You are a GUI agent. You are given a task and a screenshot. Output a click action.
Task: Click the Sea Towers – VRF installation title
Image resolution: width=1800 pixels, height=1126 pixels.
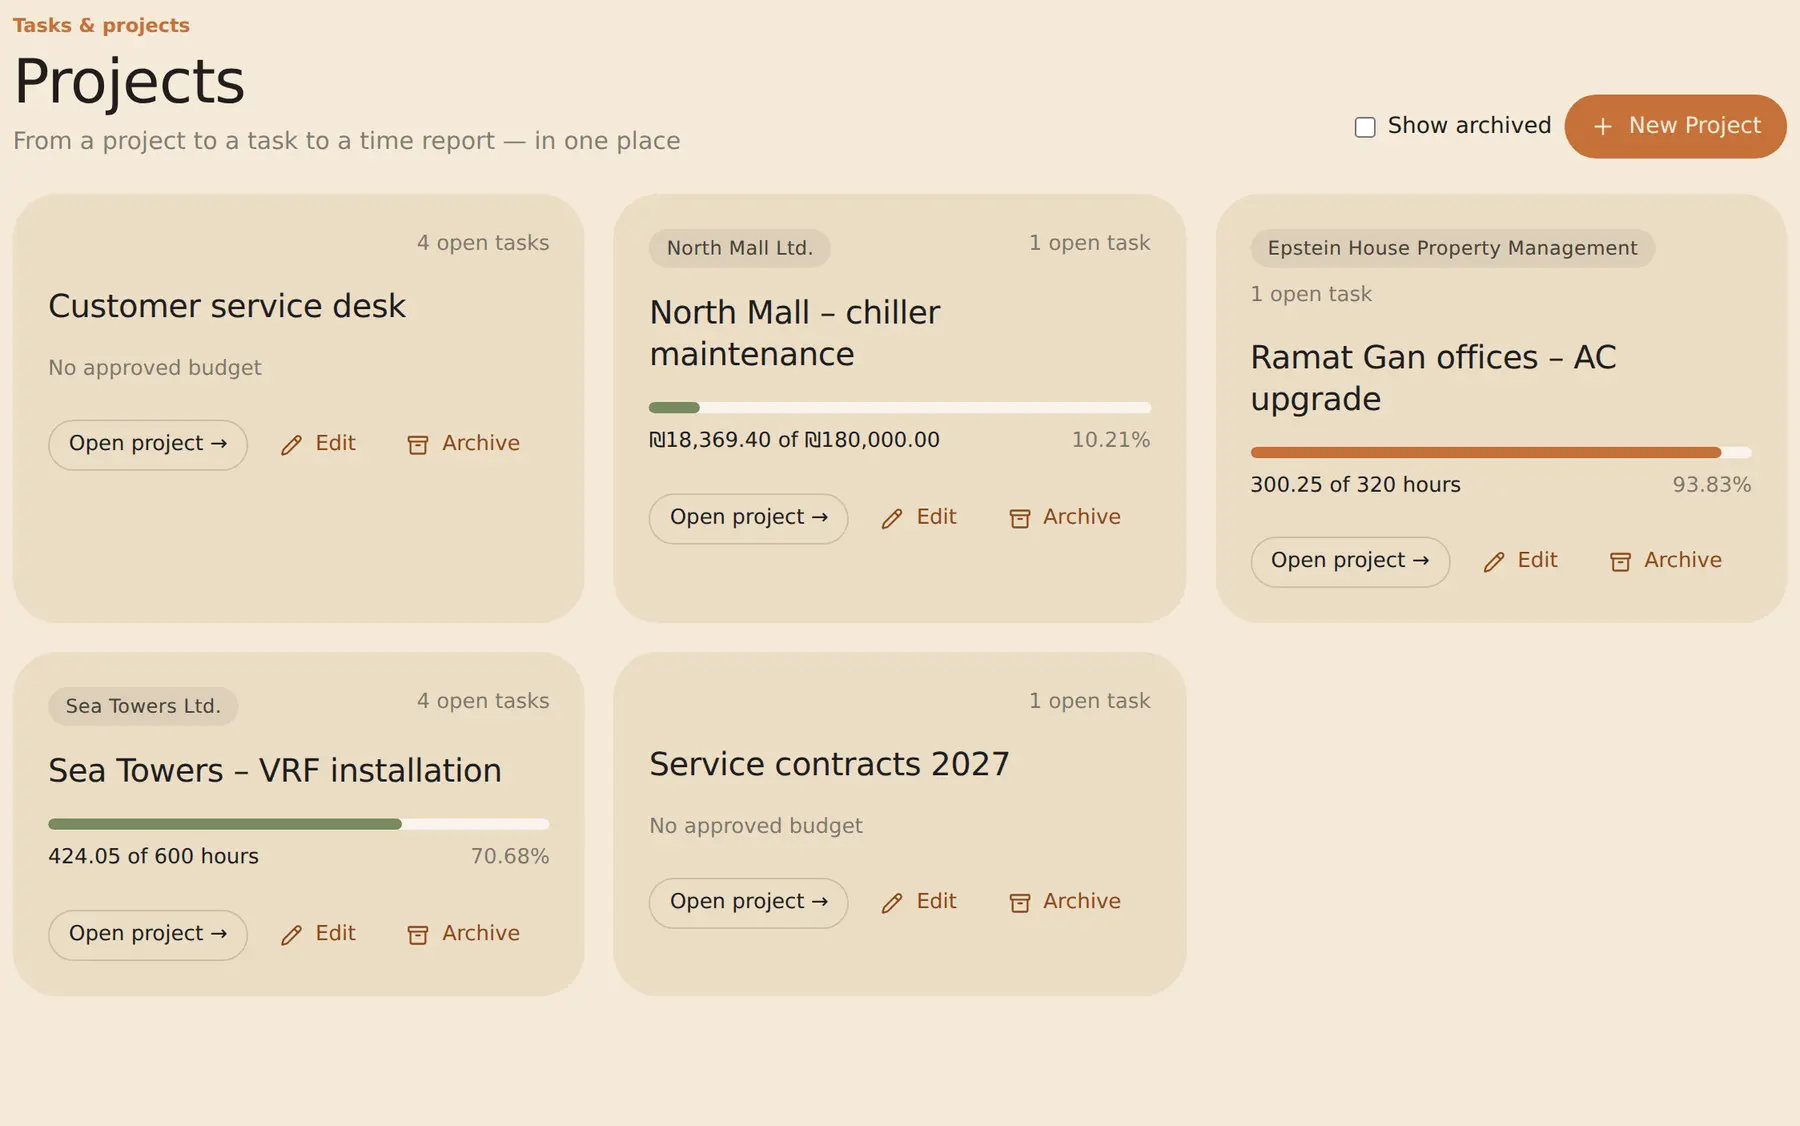click(x=275, y=771)
